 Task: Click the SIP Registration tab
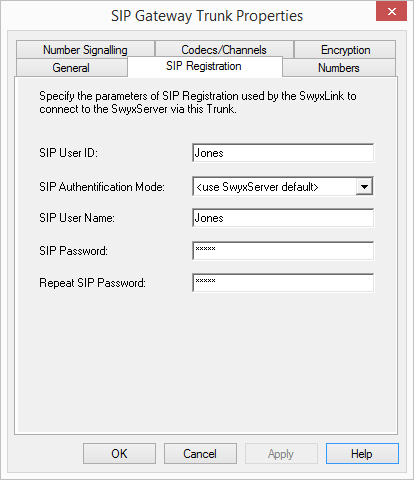point(204,66)
